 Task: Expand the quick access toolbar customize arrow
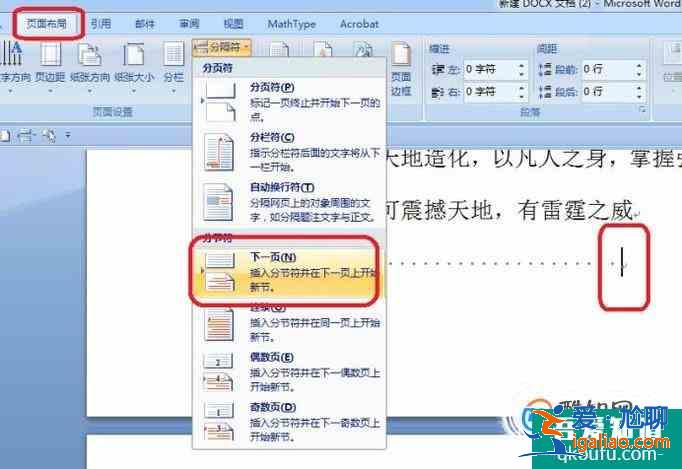[68, 136]
